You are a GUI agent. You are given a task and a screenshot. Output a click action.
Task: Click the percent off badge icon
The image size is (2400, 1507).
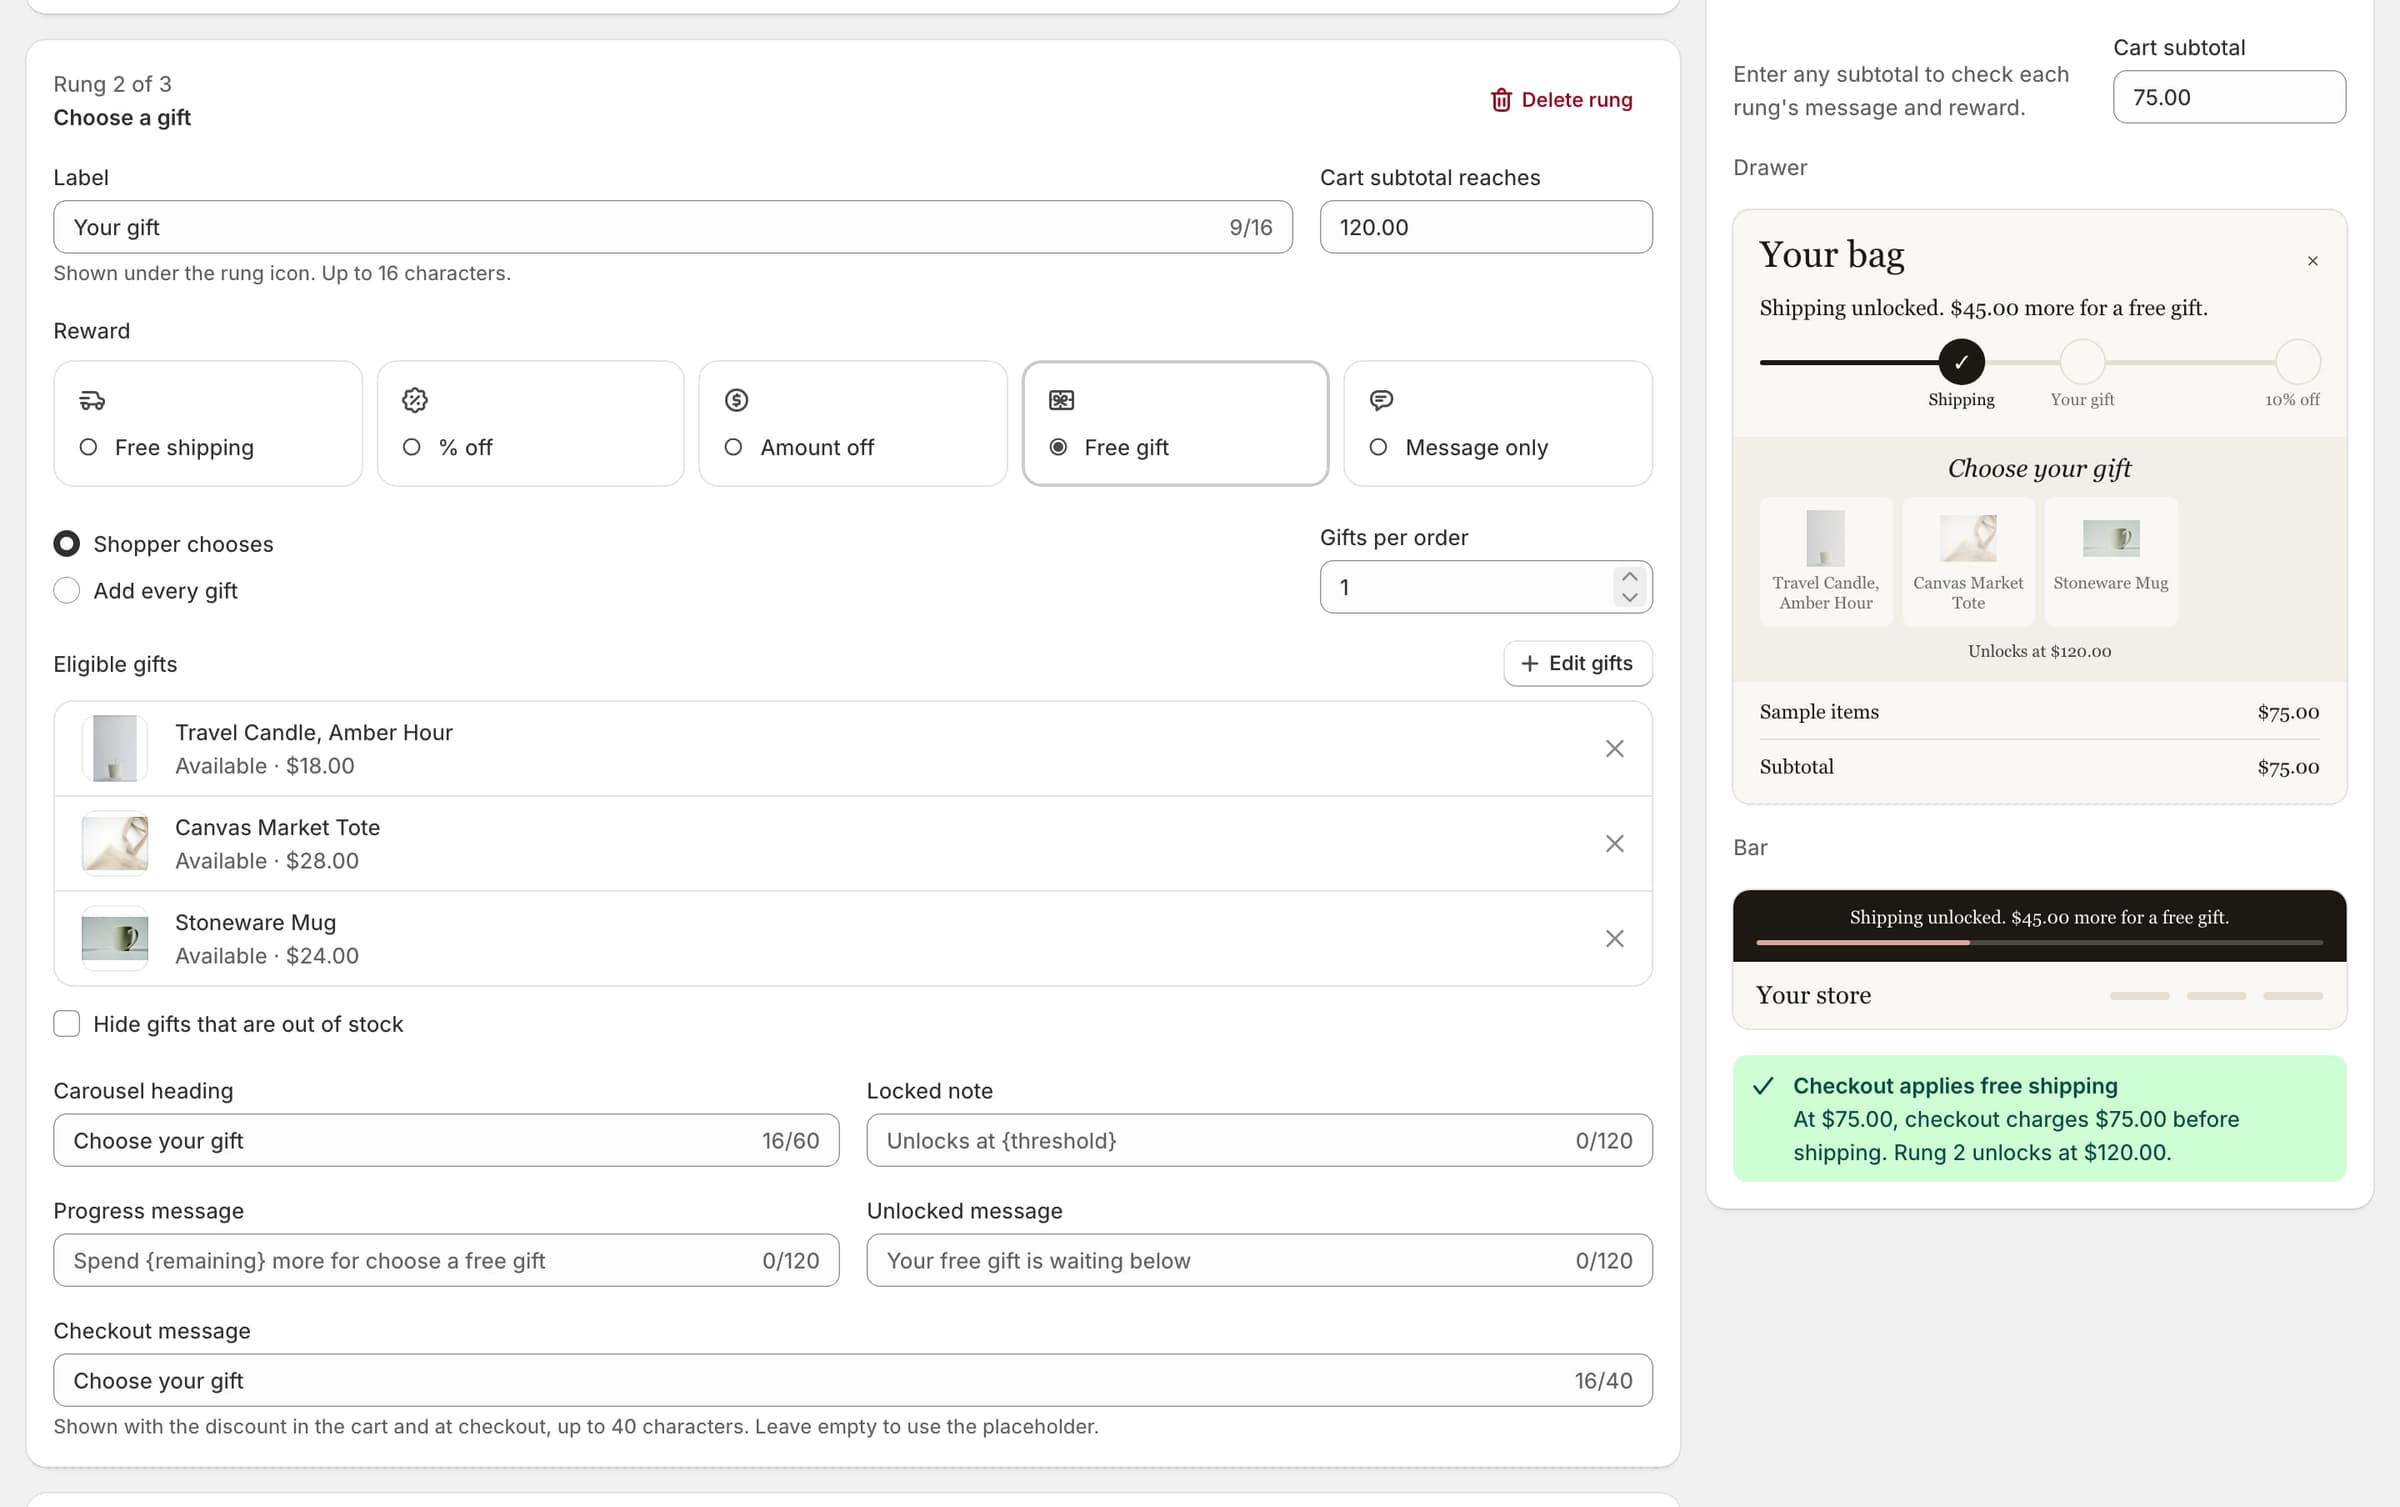click(414, 400)
